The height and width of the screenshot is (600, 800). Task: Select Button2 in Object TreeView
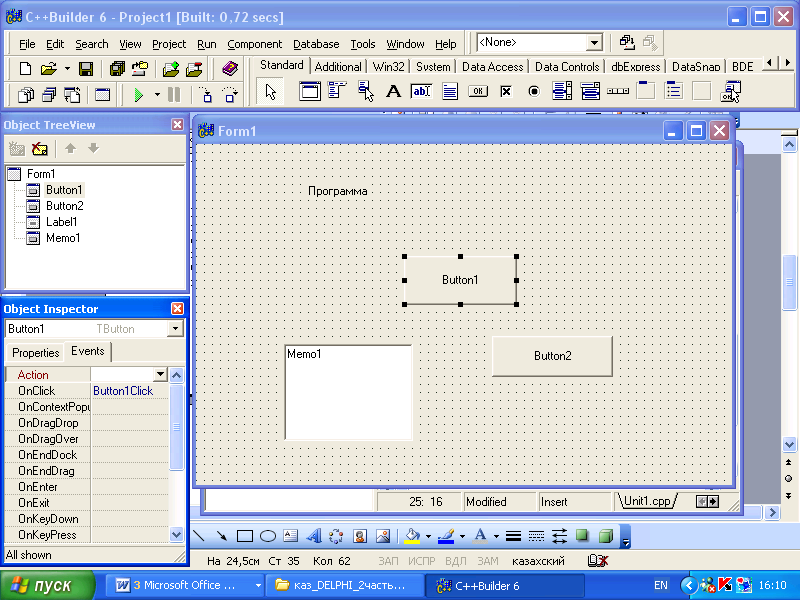pos(64,206)
